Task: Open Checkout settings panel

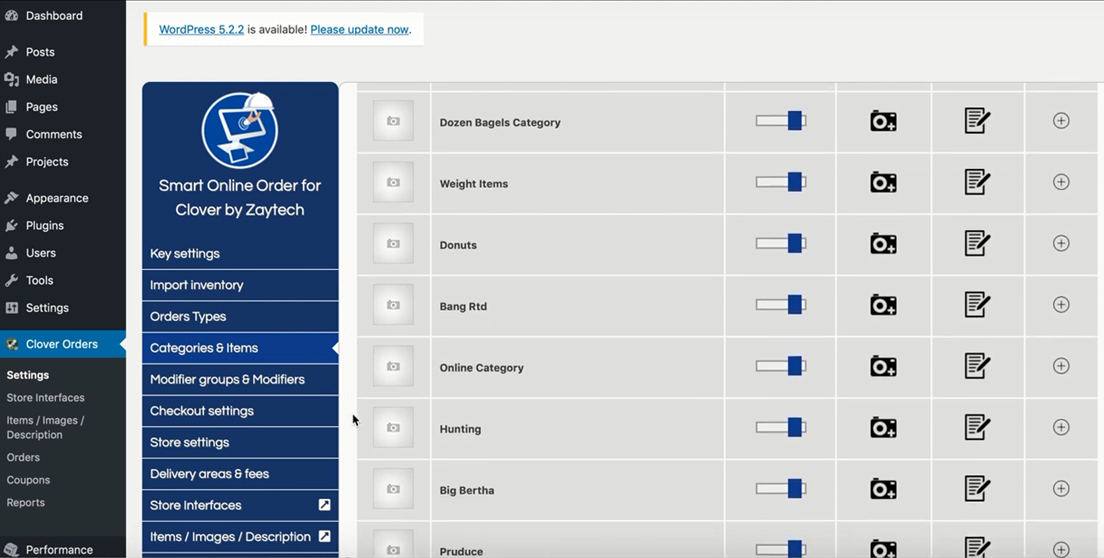Action: click(x=240, y=411)
